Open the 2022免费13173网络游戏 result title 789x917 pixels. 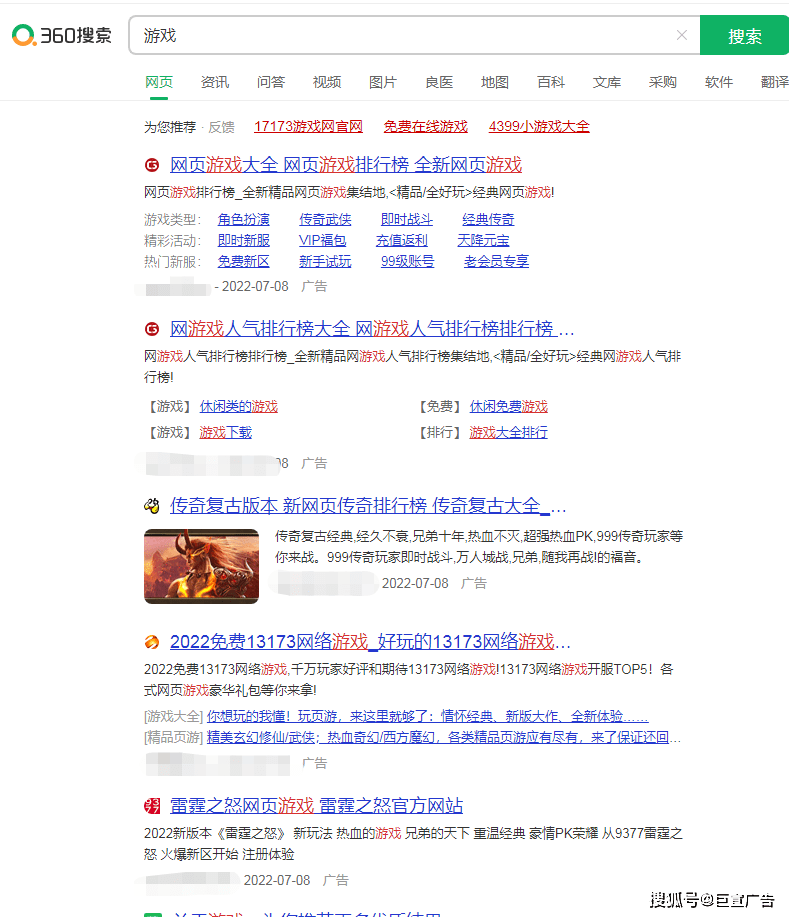pos(370,642)
